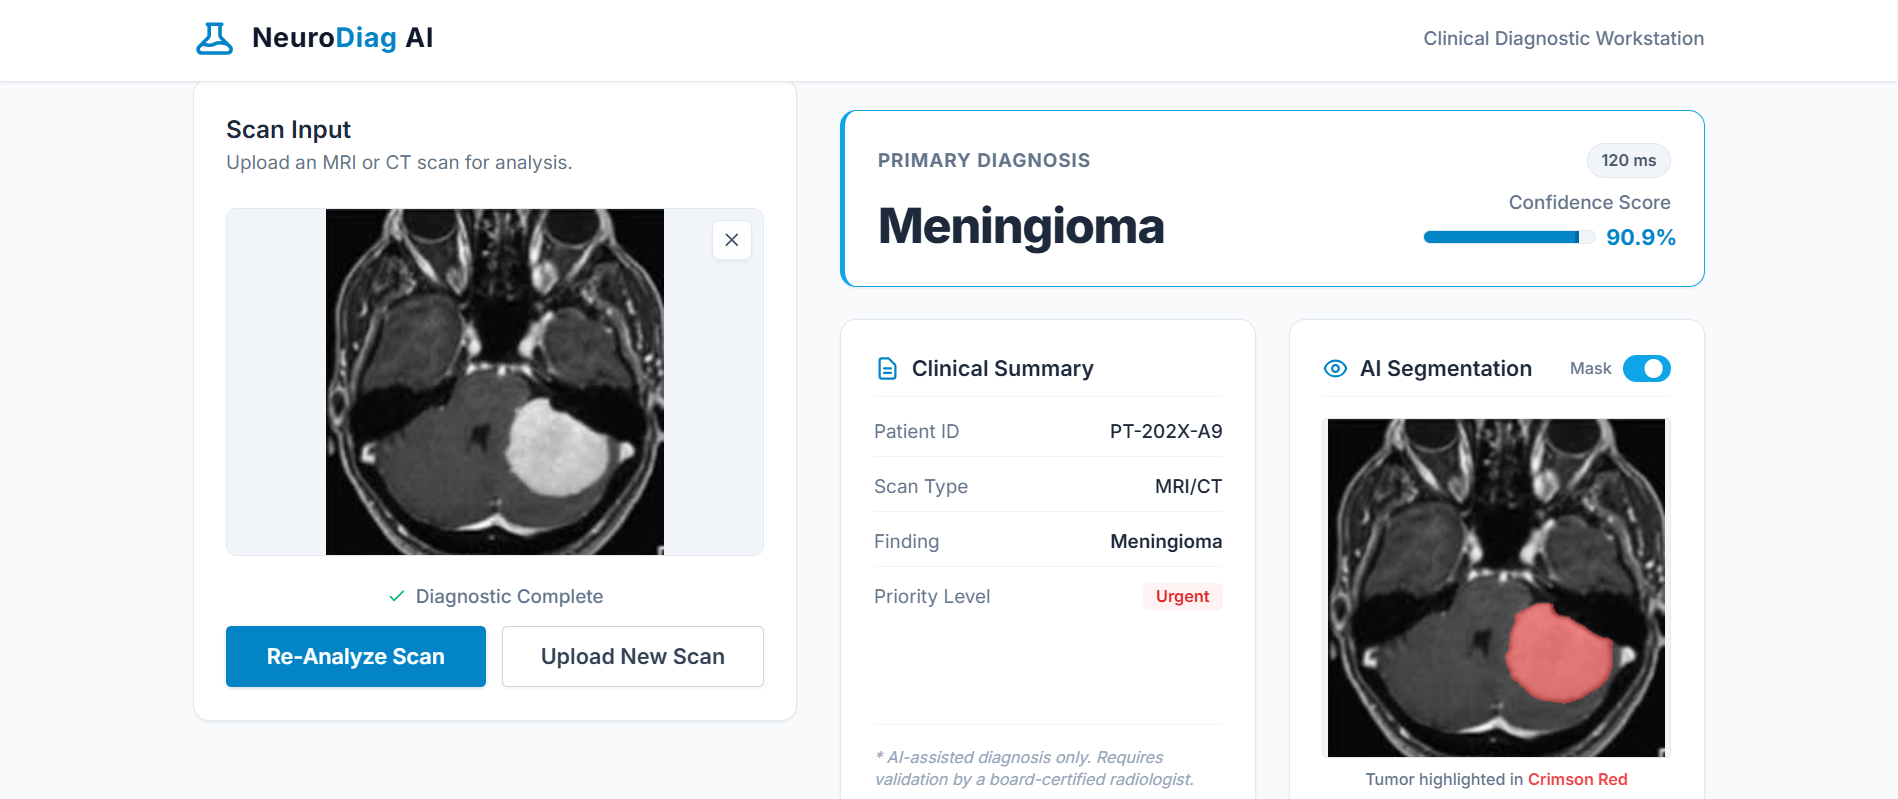Select the Patient ID value PT-202X-A9
Image resolution: width=1898 pixels, height=799 pixels.
tap(1166, 432)
